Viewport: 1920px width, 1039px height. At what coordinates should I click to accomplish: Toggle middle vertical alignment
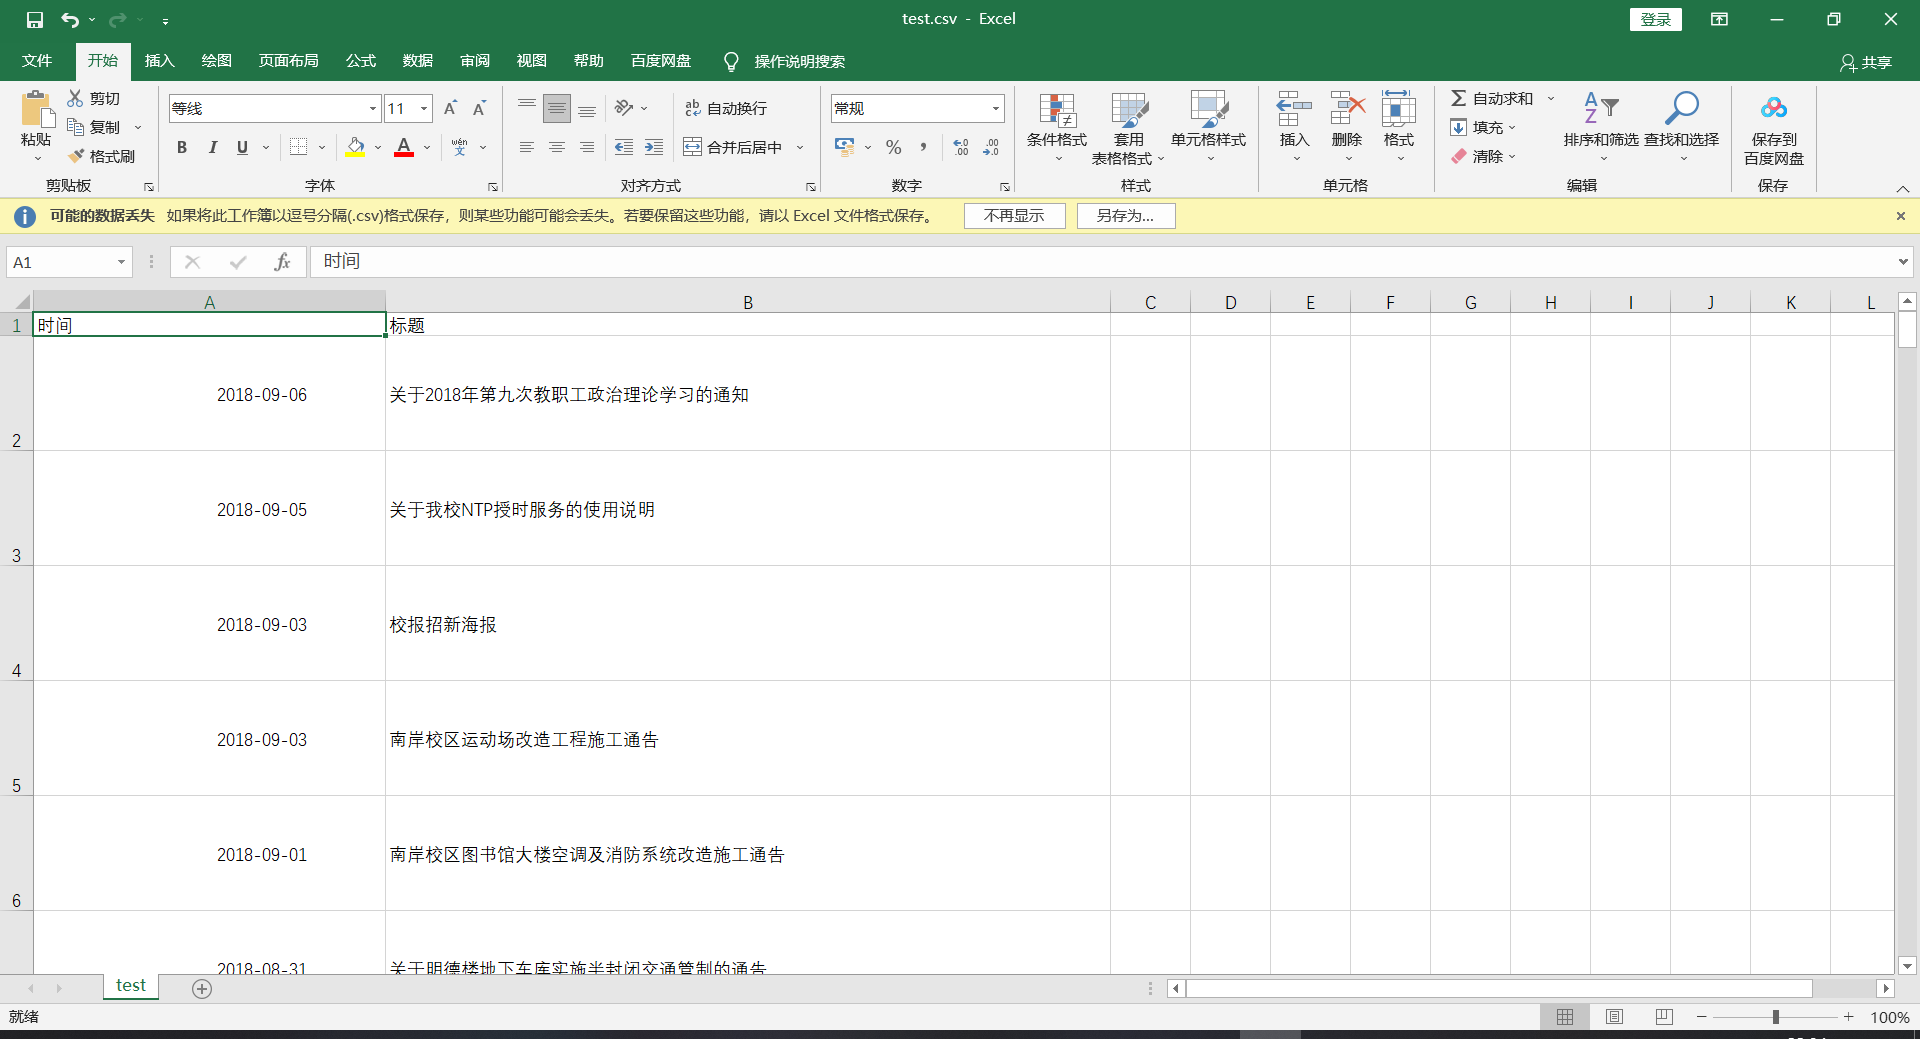[557, 108]
